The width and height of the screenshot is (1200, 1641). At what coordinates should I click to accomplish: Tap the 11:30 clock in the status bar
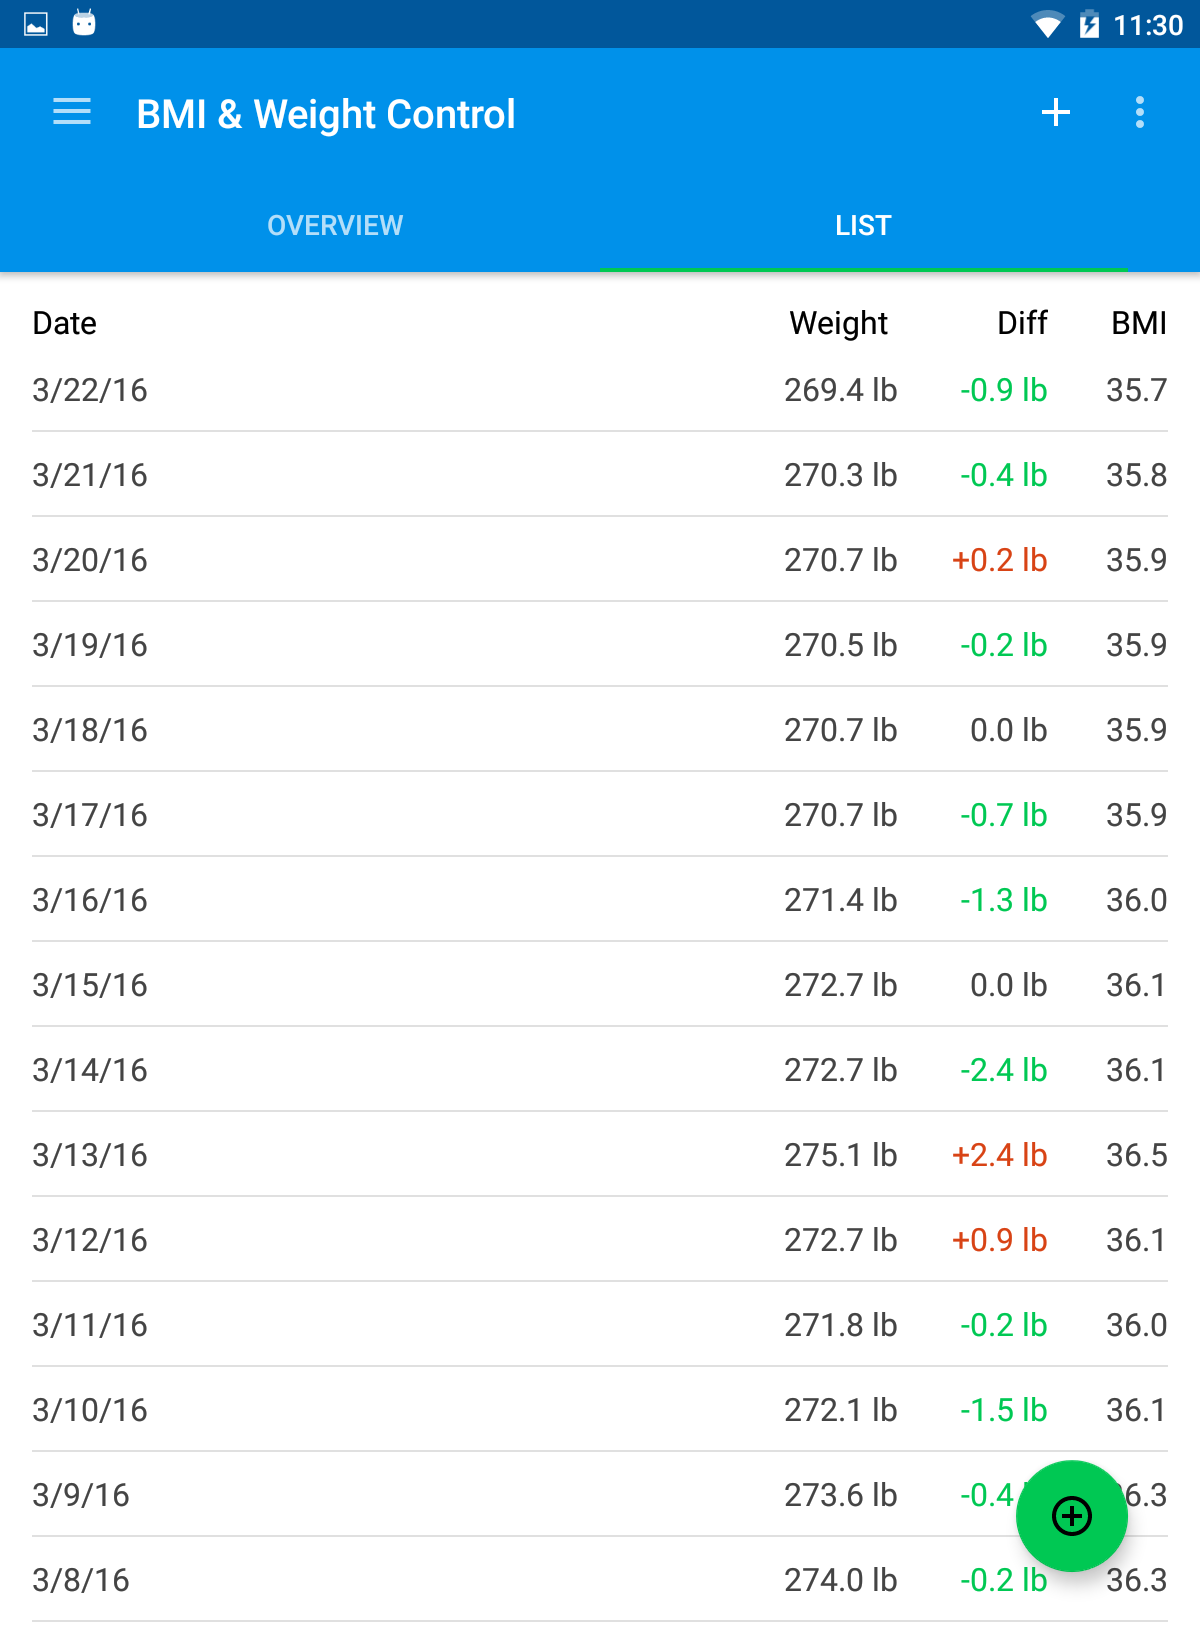1148,25
